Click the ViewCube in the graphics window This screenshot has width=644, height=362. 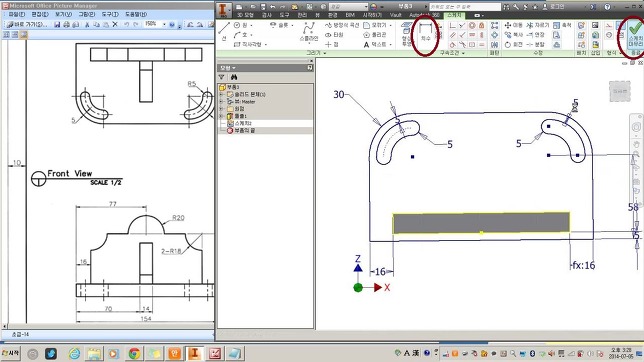(x=619, y=91)
